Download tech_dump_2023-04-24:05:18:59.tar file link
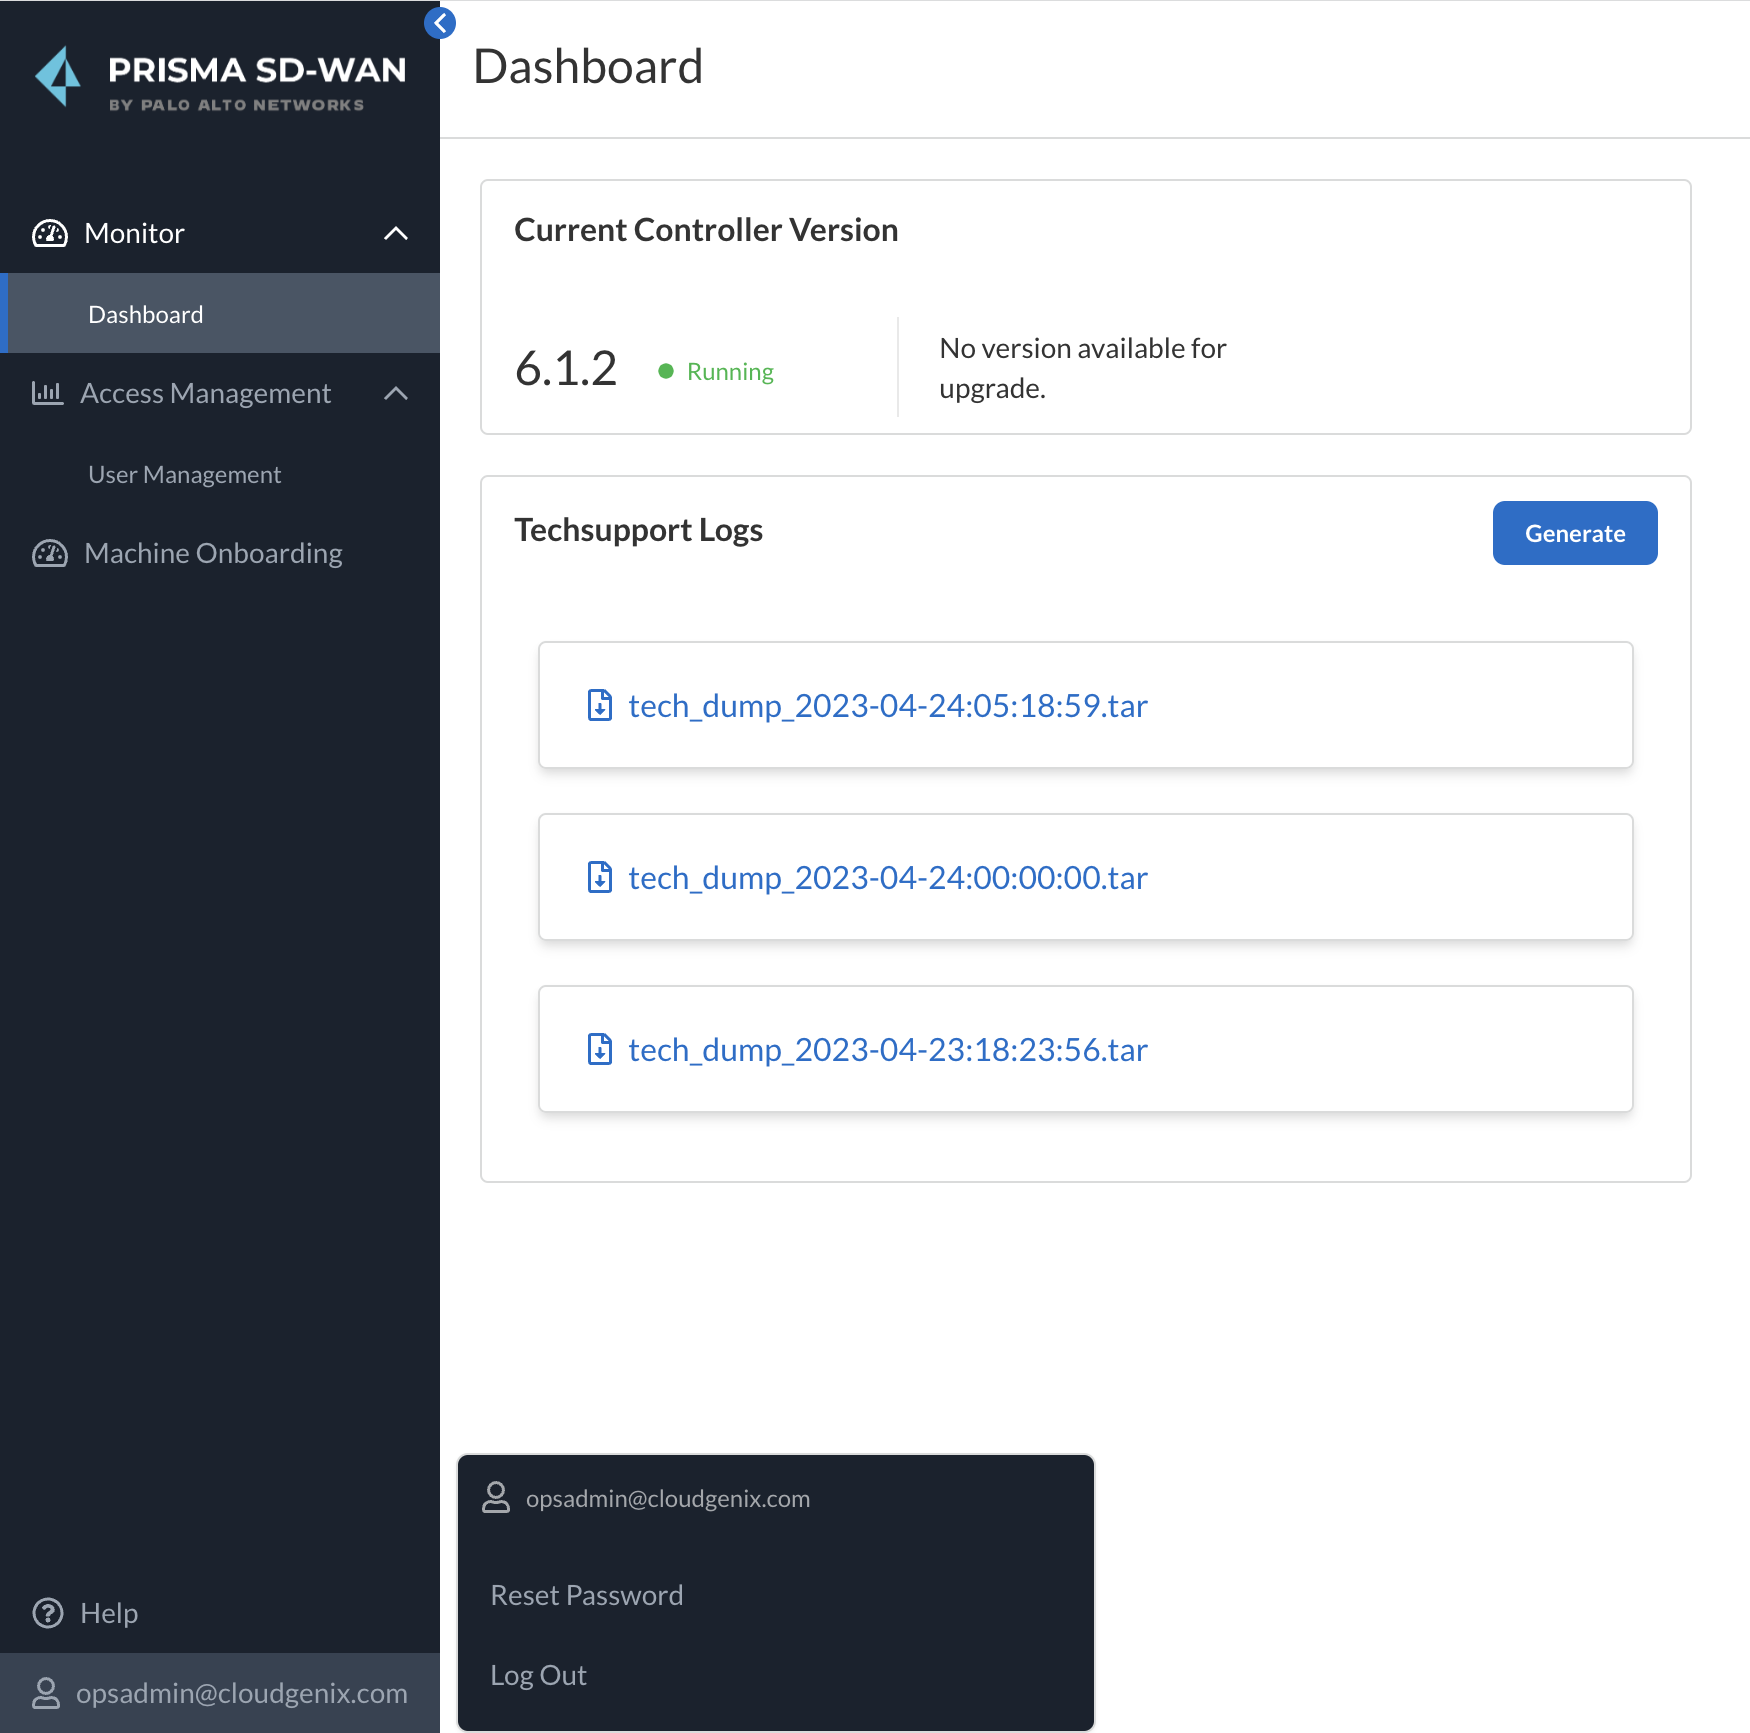1750x1733 pixels. (x=887, y=705)
